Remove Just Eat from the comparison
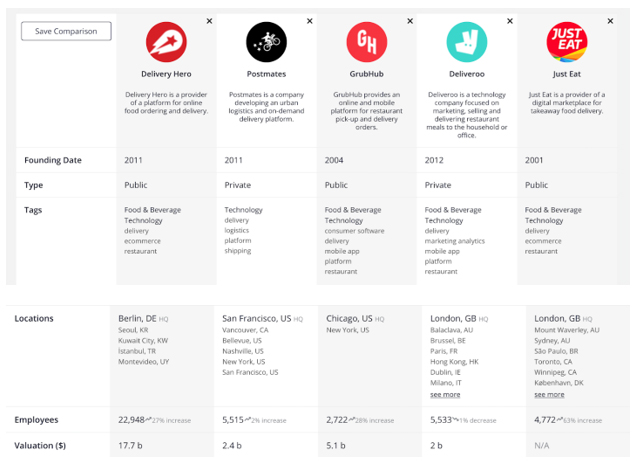Screen dimensions: 636x461 click(x=609, y=21)
